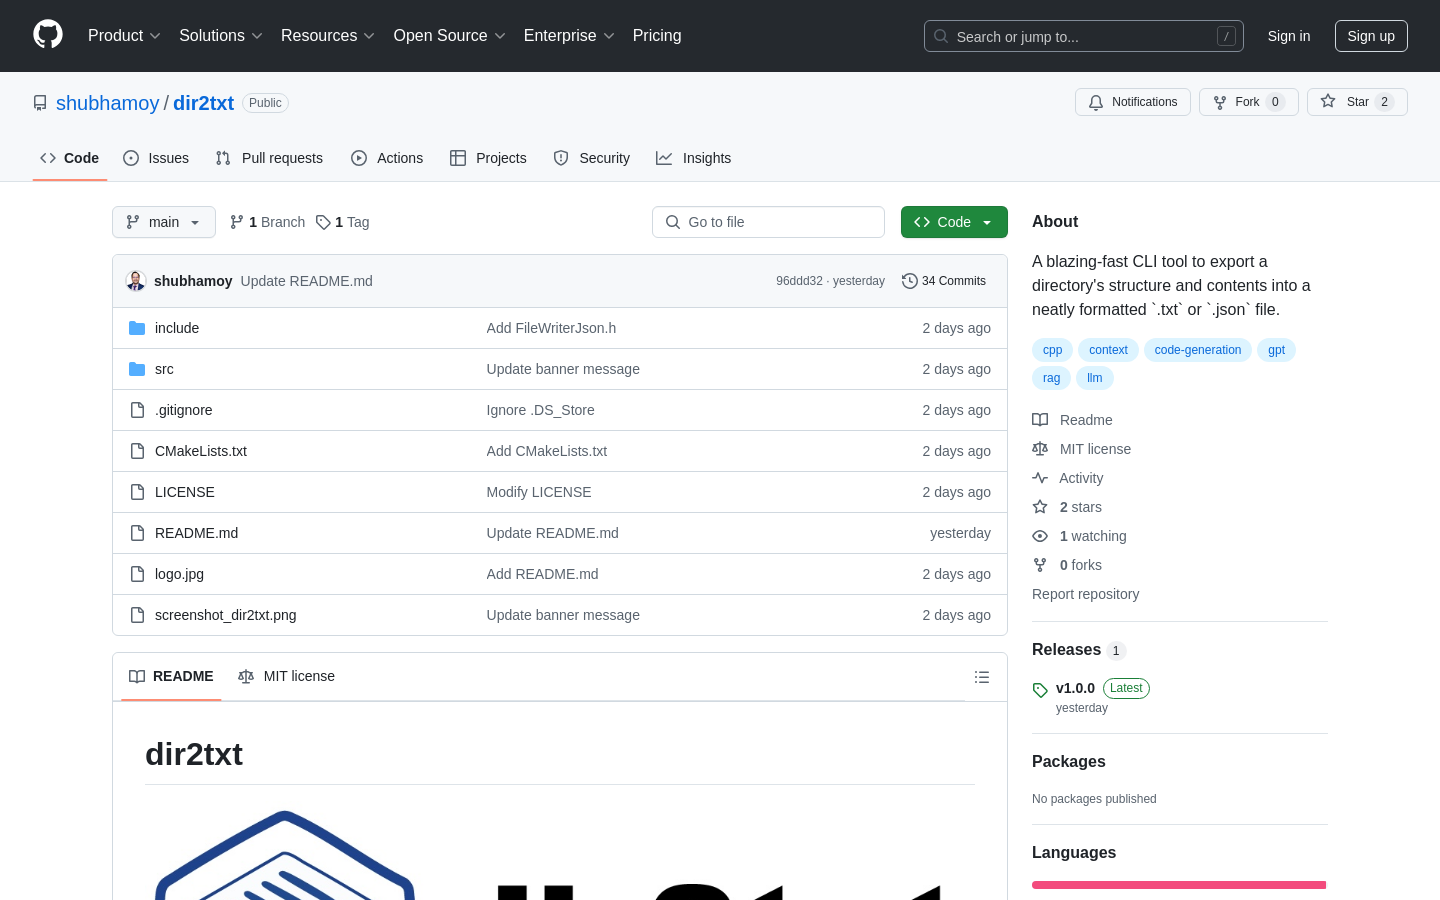Click the llm topic tag
Image resolution: width=1440 pixels, height=900 pixels.
click(1095, 378)
